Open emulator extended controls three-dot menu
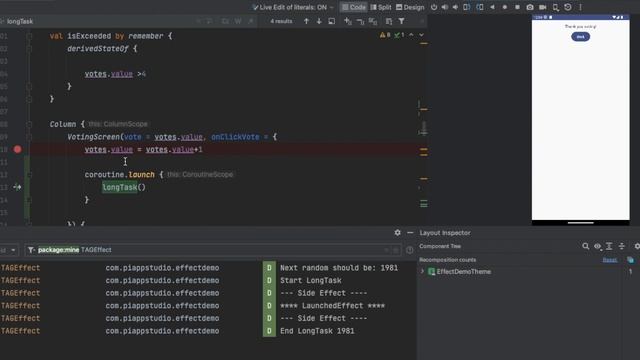Image resolution: width=640 pixels, height=360 pixels. (x=580, y=7)
